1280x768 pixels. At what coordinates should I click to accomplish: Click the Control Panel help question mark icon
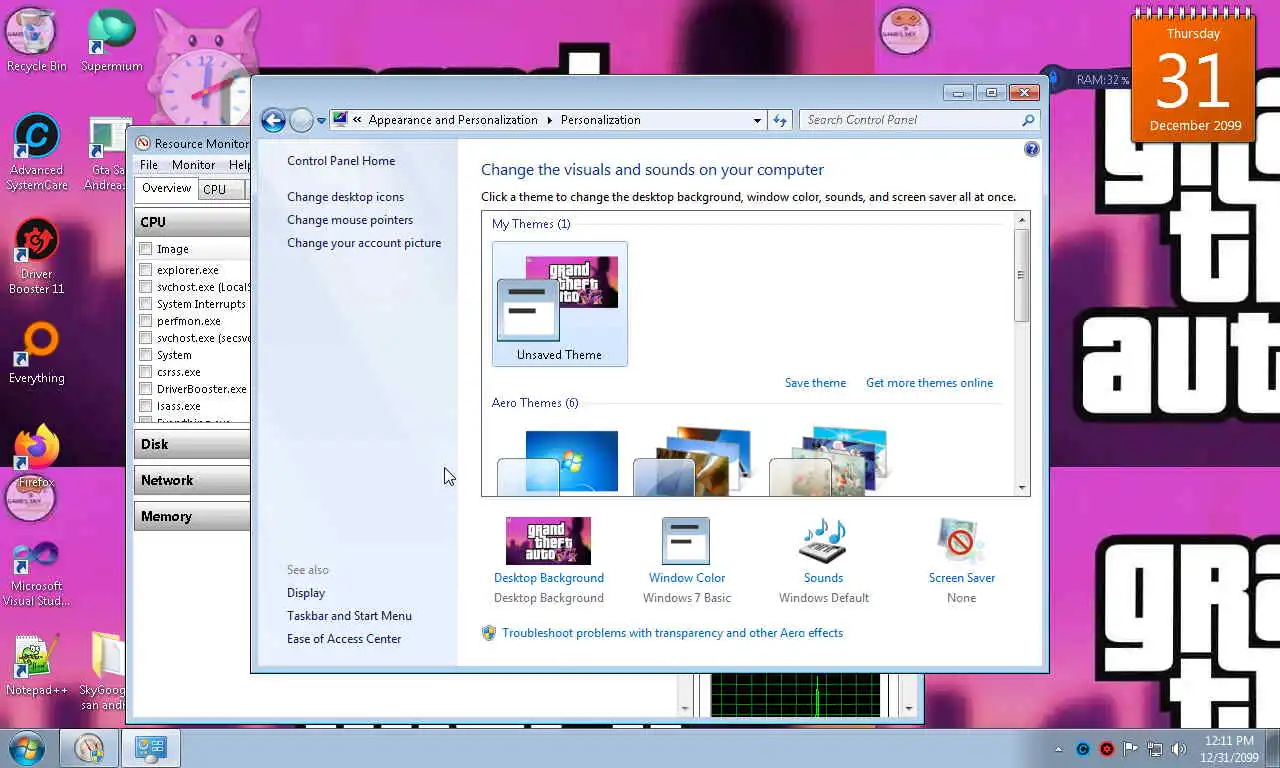click(1032, 149)
